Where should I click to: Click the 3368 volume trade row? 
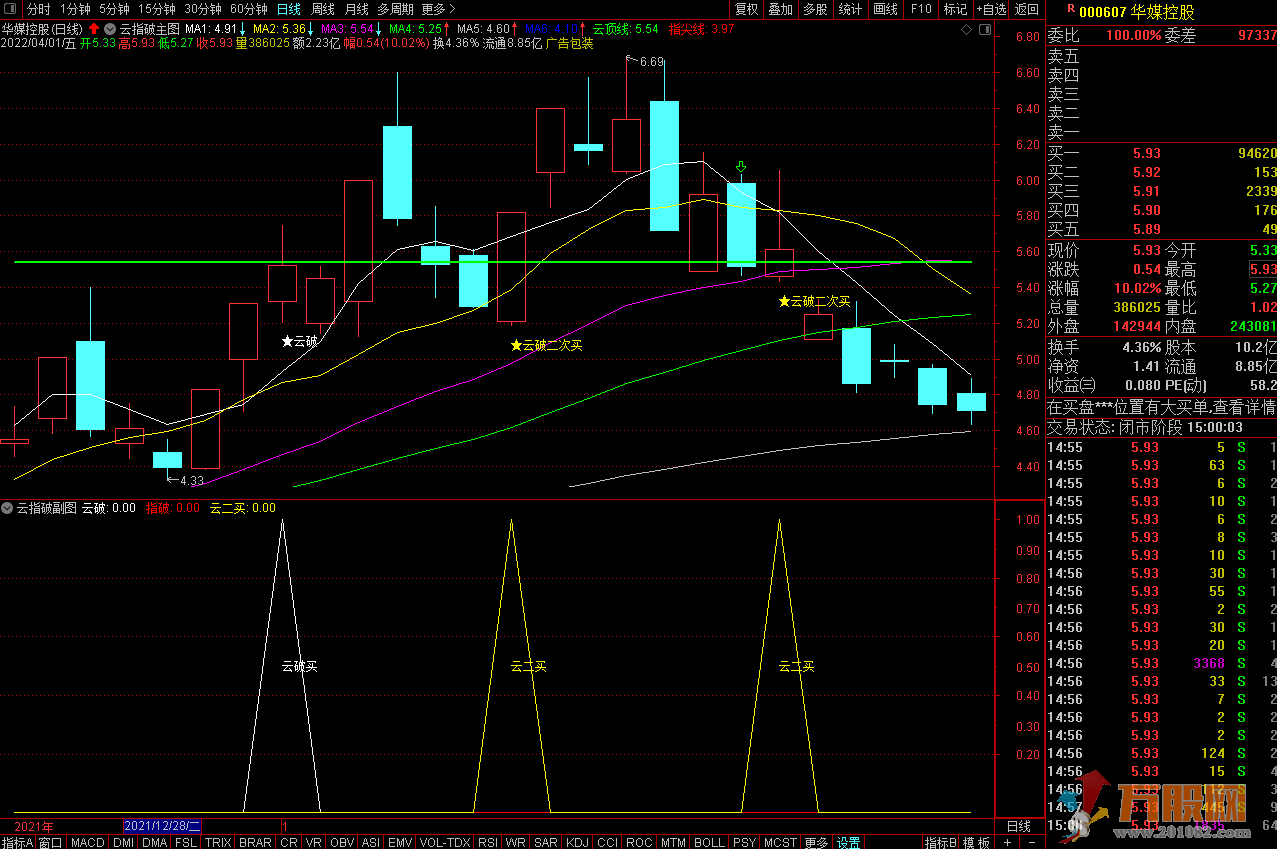click(x=1161, y=663)
